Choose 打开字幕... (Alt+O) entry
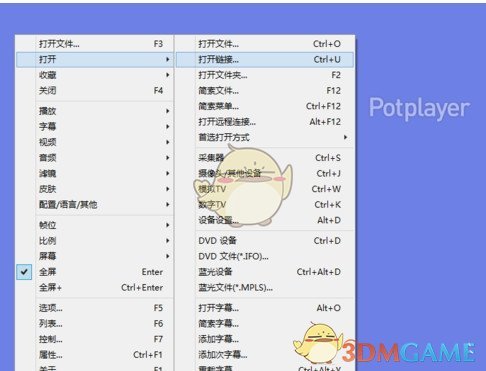 pyautogui.click(x=265, y=308)
